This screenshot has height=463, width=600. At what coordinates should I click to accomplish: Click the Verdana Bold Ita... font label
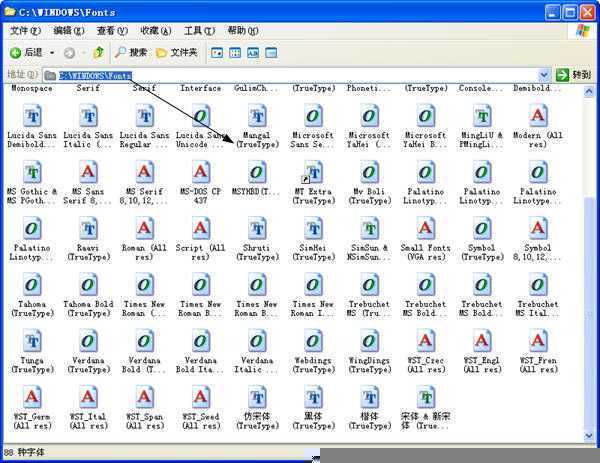[x=200, y=365]
